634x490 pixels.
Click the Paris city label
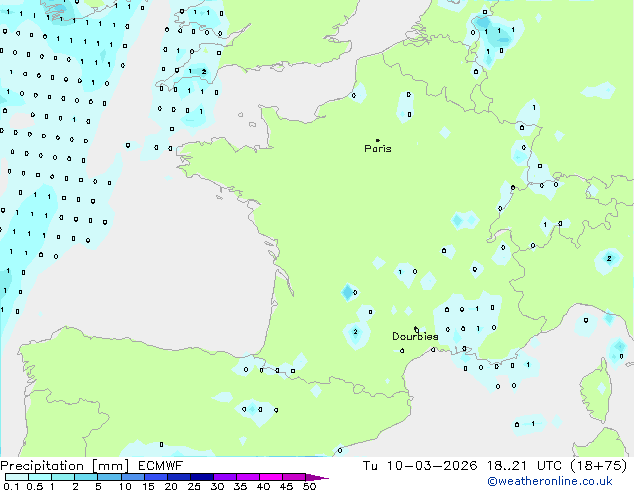click(378, 149)
